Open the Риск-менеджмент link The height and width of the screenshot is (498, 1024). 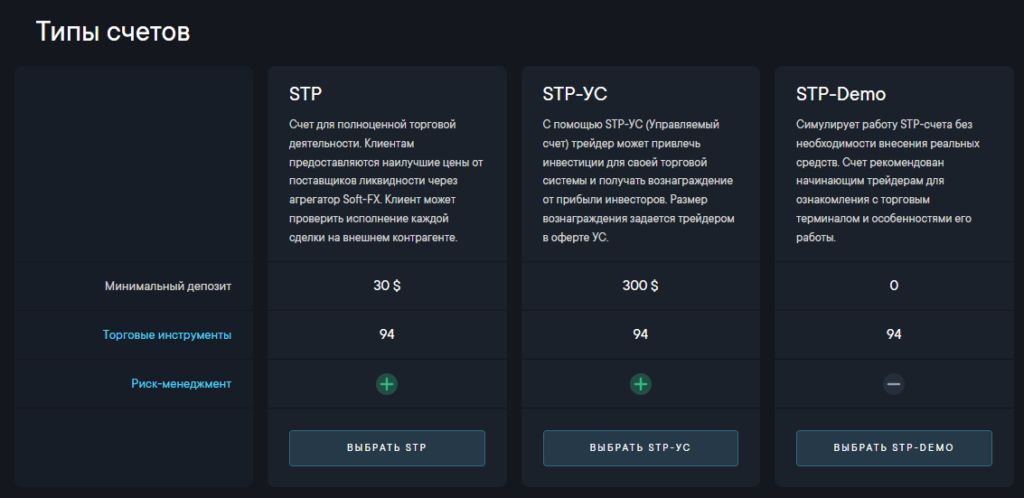coord(181,383)
